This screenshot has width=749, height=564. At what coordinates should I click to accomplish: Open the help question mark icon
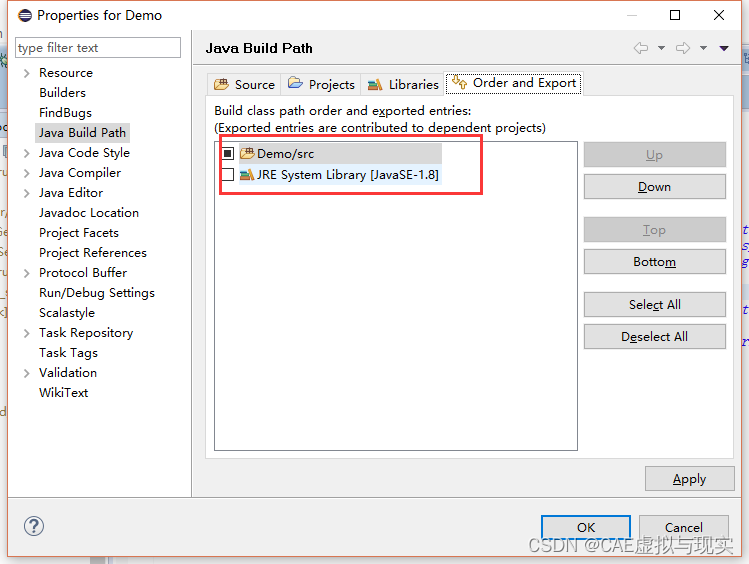34,526
